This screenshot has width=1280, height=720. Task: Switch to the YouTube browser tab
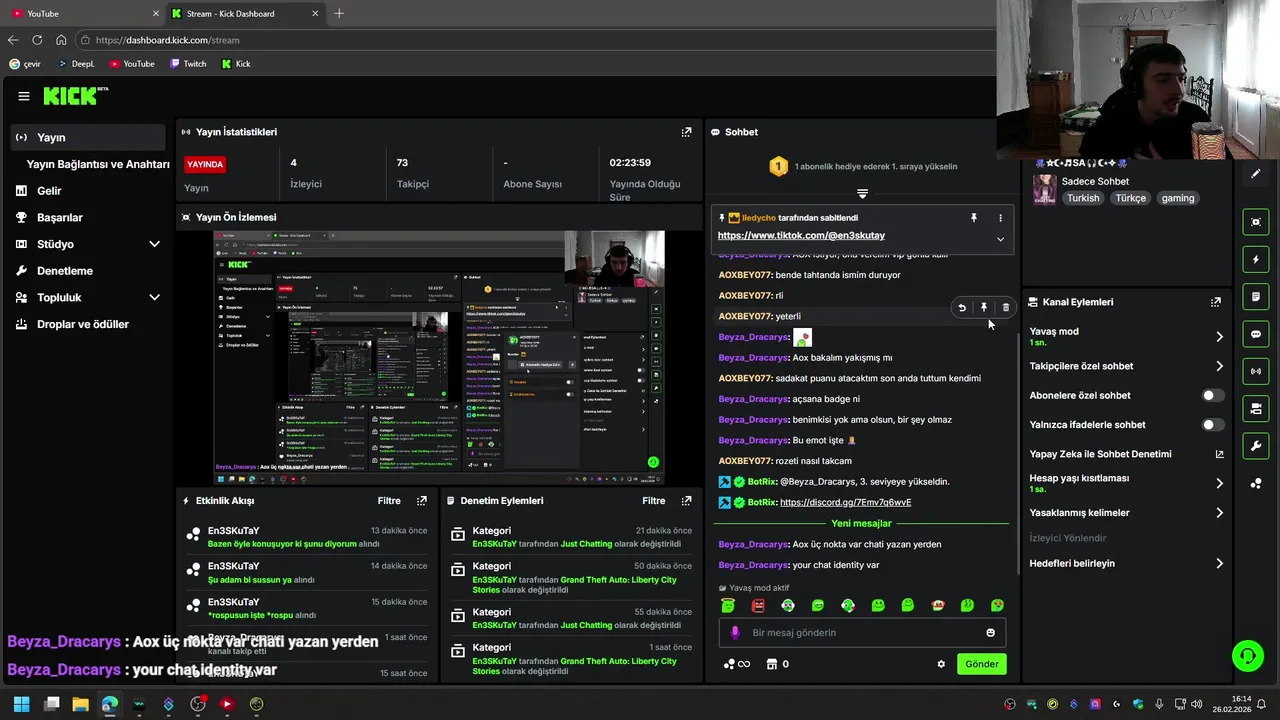85,13
